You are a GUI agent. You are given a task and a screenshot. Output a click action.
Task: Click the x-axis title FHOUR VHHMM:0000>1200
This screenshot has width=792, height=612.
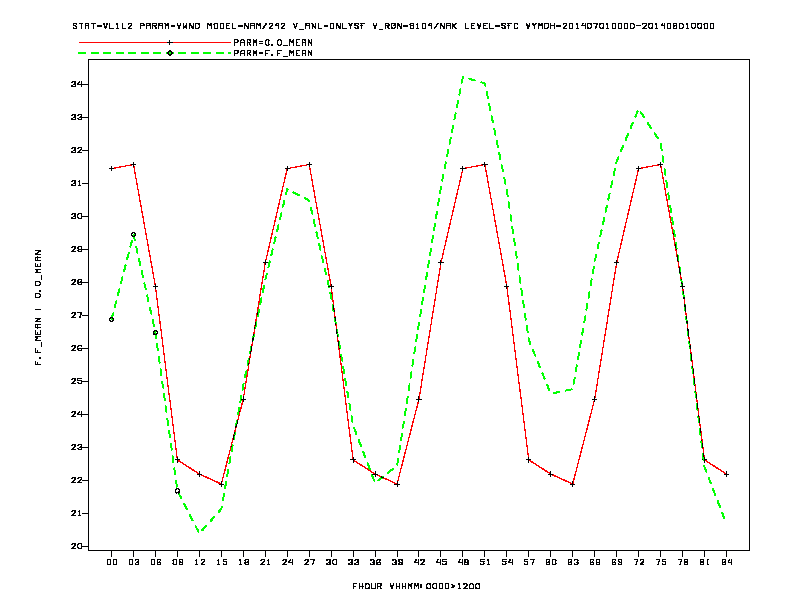(416, 586)
